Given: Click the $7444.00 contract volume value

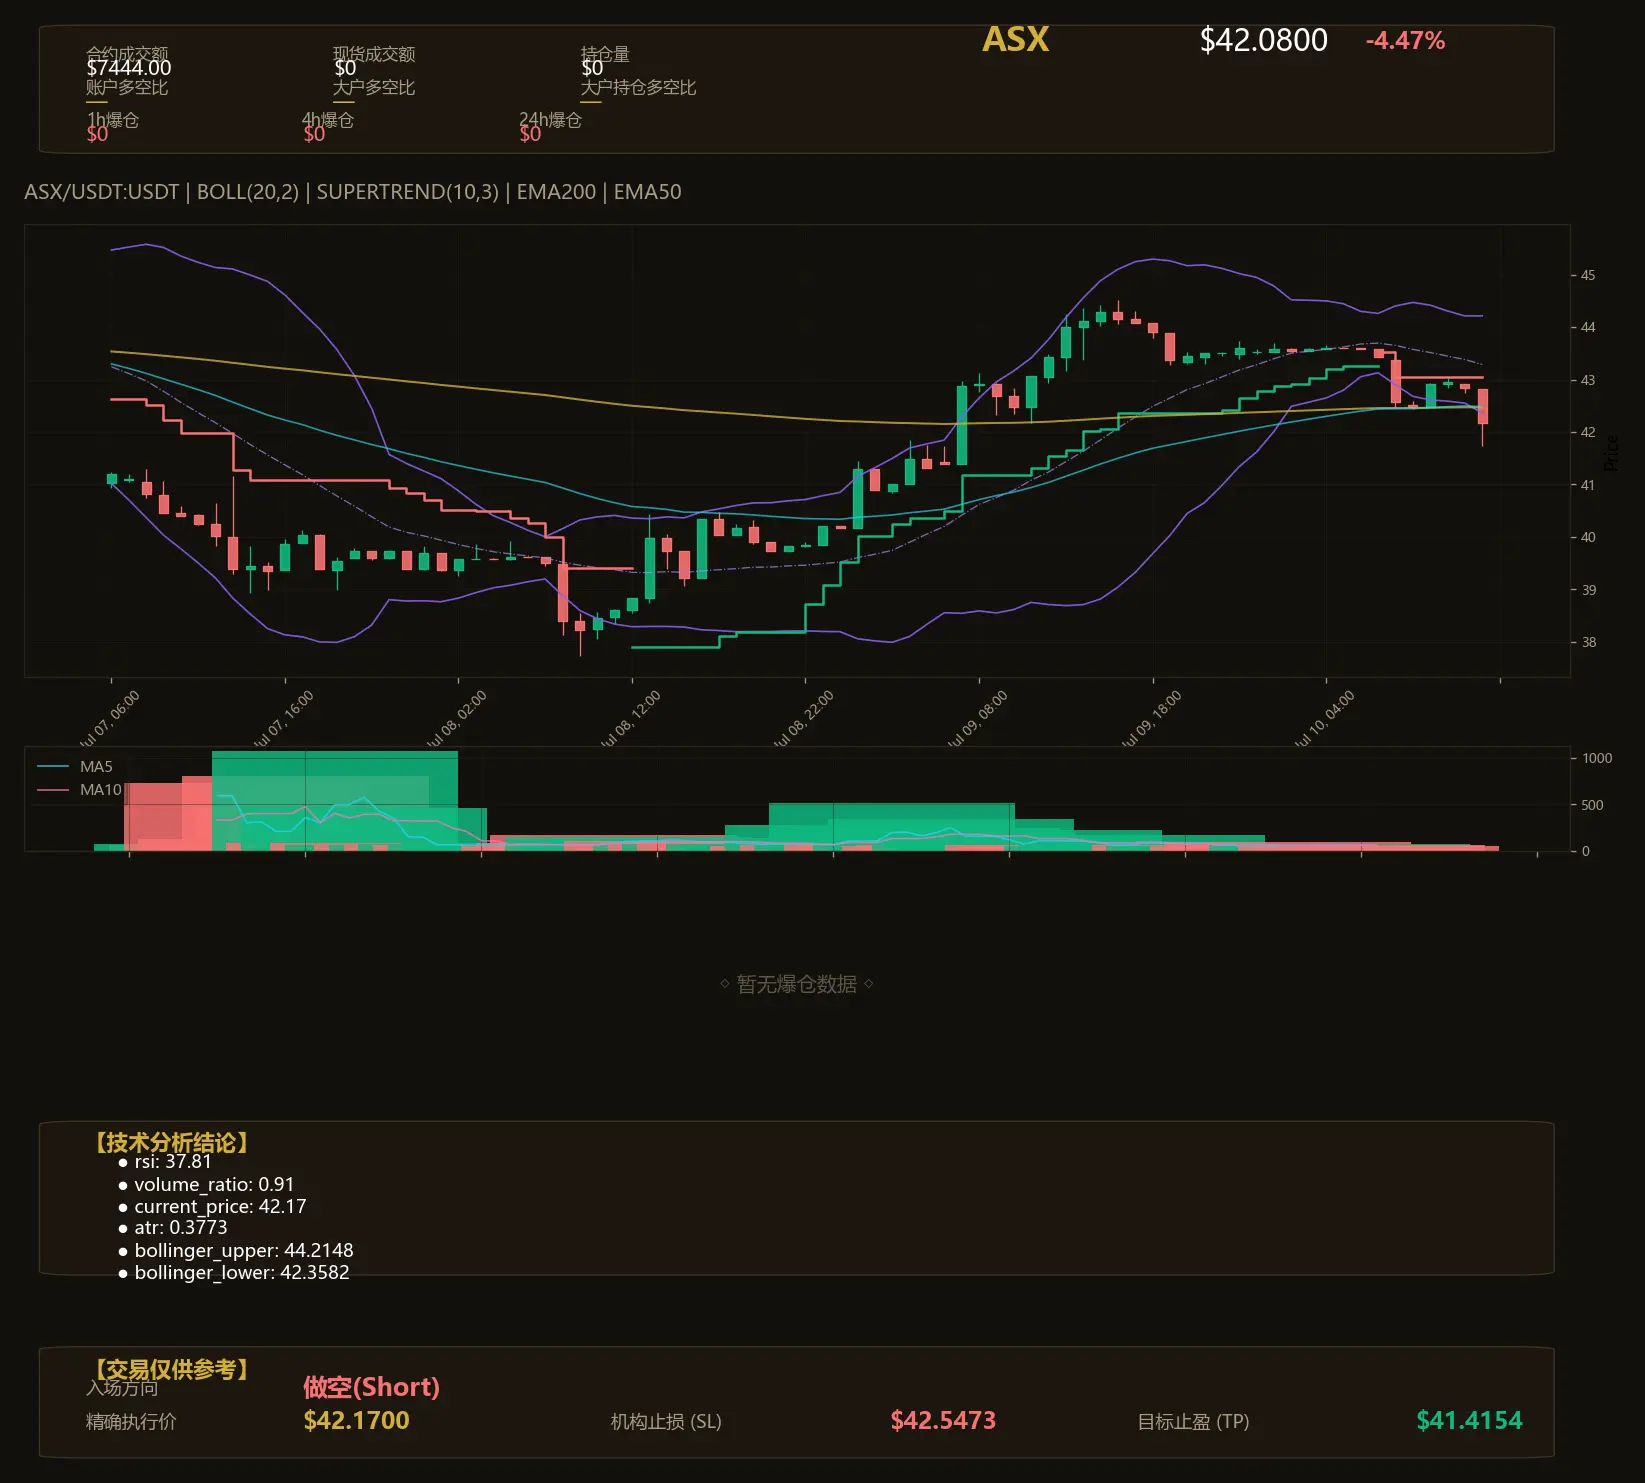Looking at the screenshot, I should click(x=129, y=68).
